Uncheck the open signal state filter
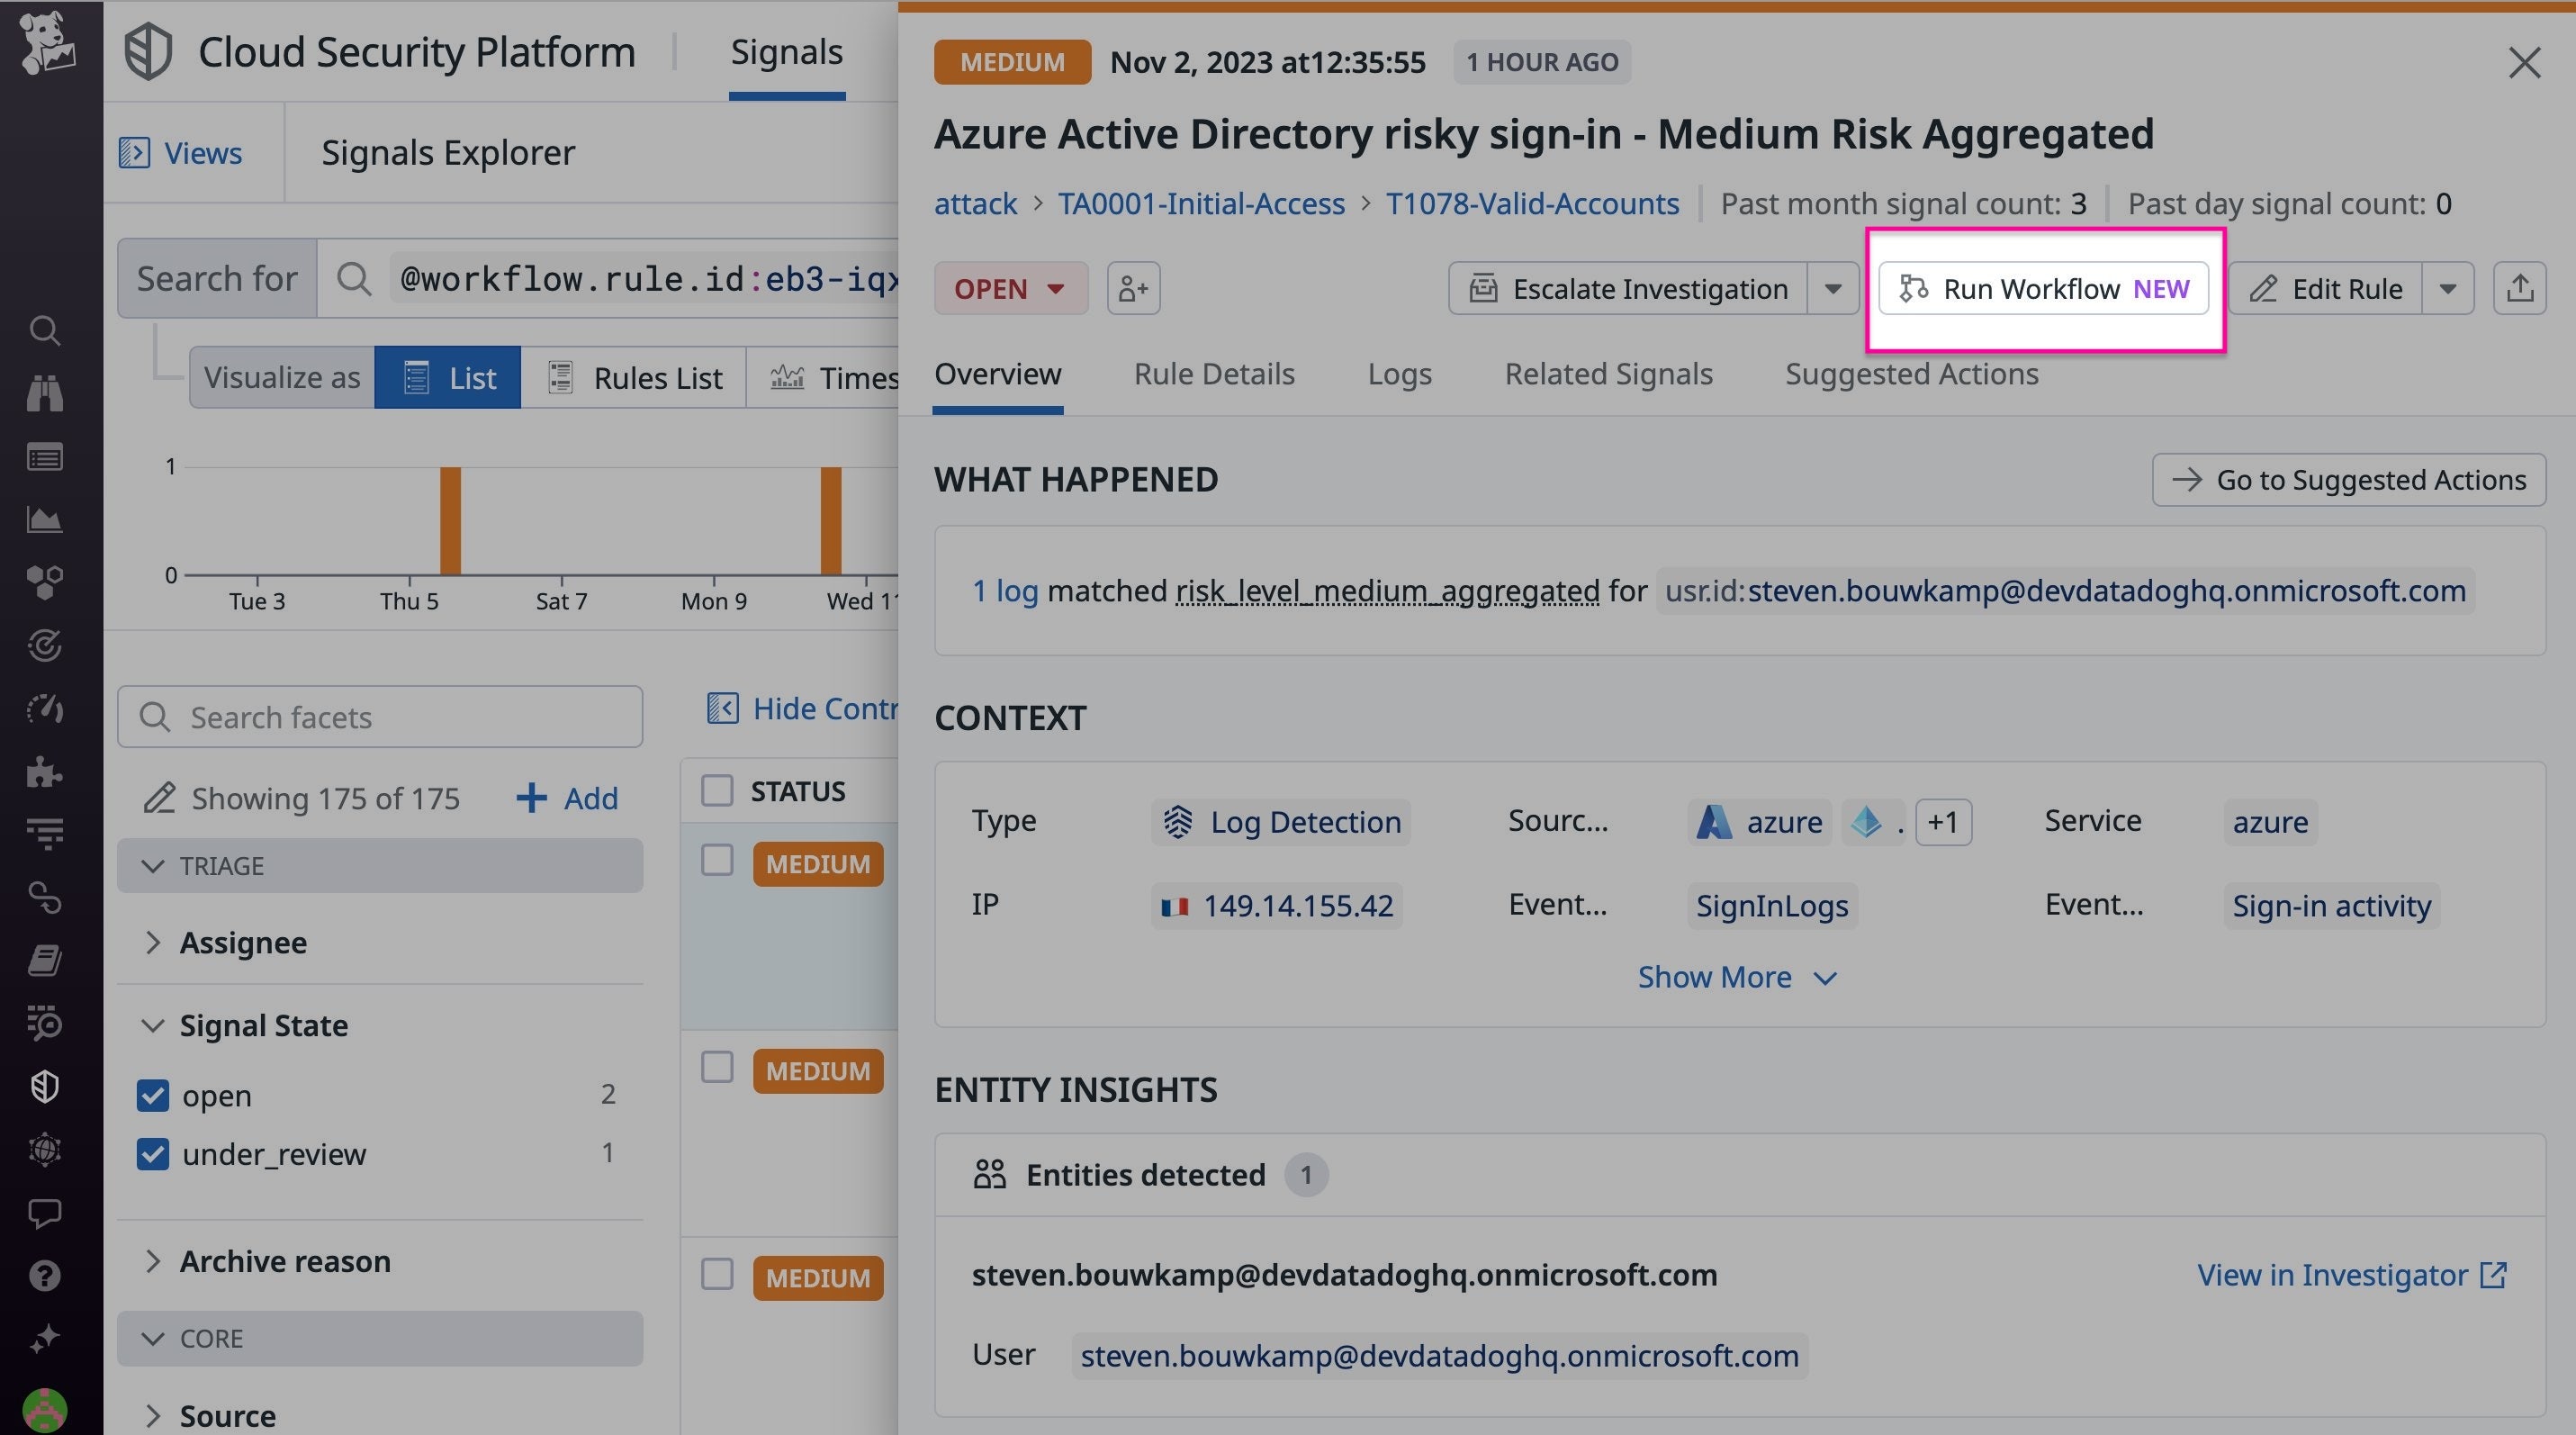The image size is (2576, 1435). point(152,1095)
